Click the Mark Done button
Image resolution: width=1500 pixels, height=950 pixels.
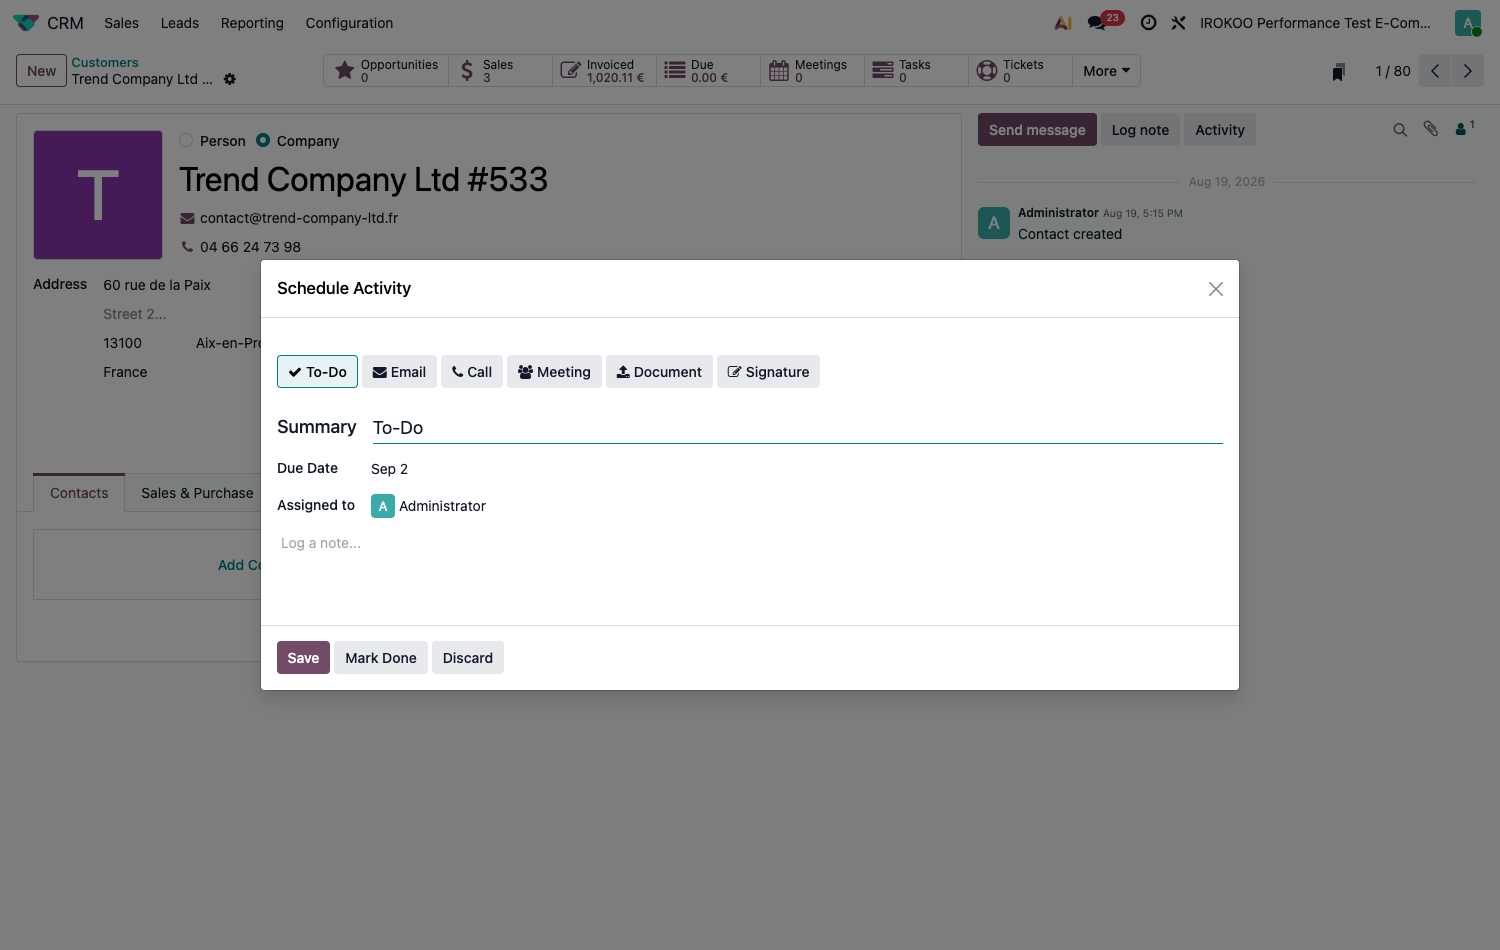pos(381,658)
